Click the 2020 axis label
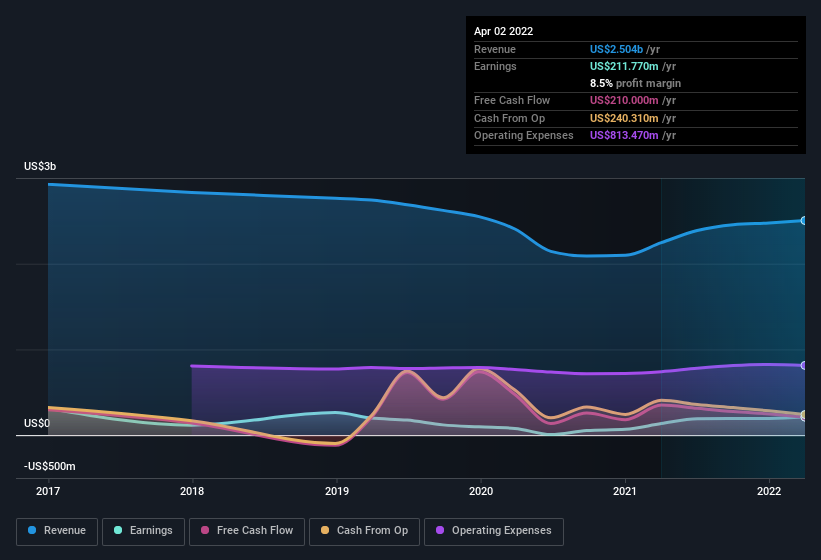This screenshot has height=560, width=821. tap(481, 491)
